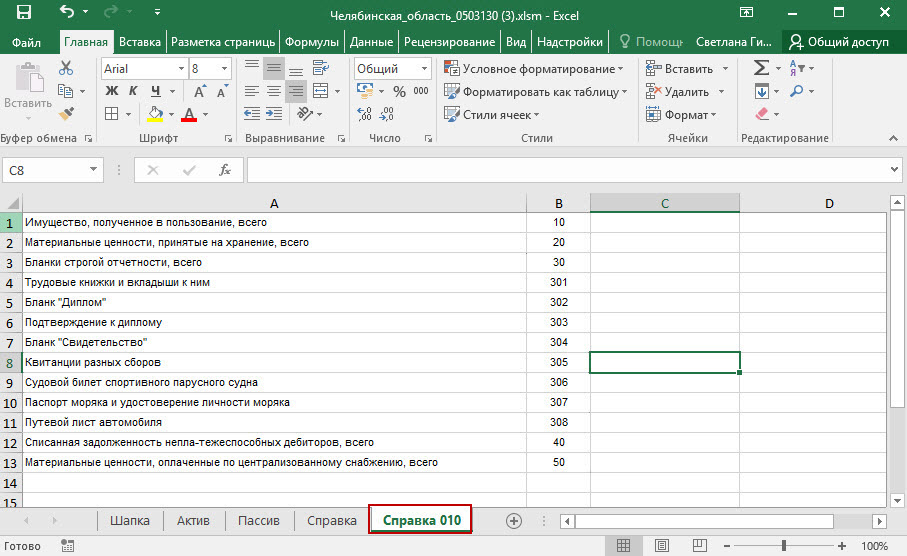Decrease decimal places icon
The height and width of the screenshot is (556, 907).
click(x=386, y=114)
